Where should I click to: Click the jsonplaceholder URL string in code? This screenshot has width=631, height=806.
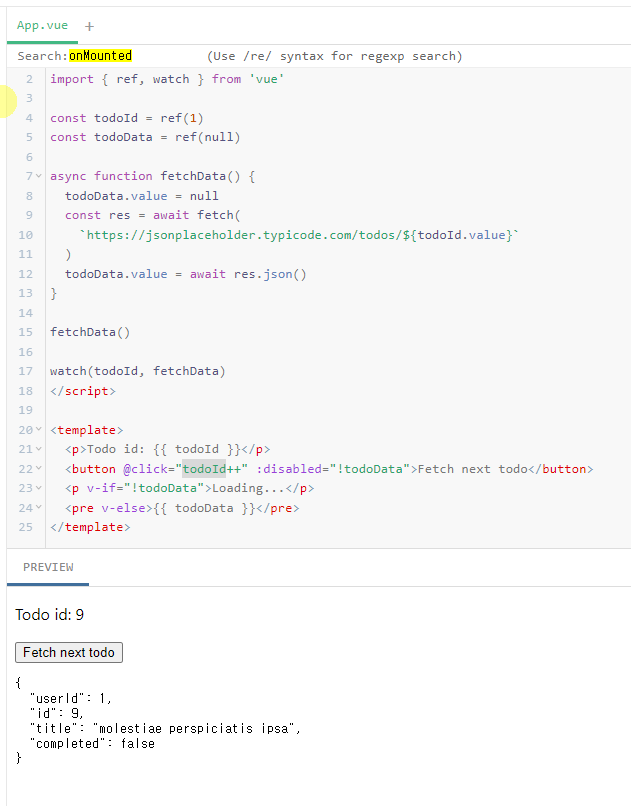coord(299,235)
